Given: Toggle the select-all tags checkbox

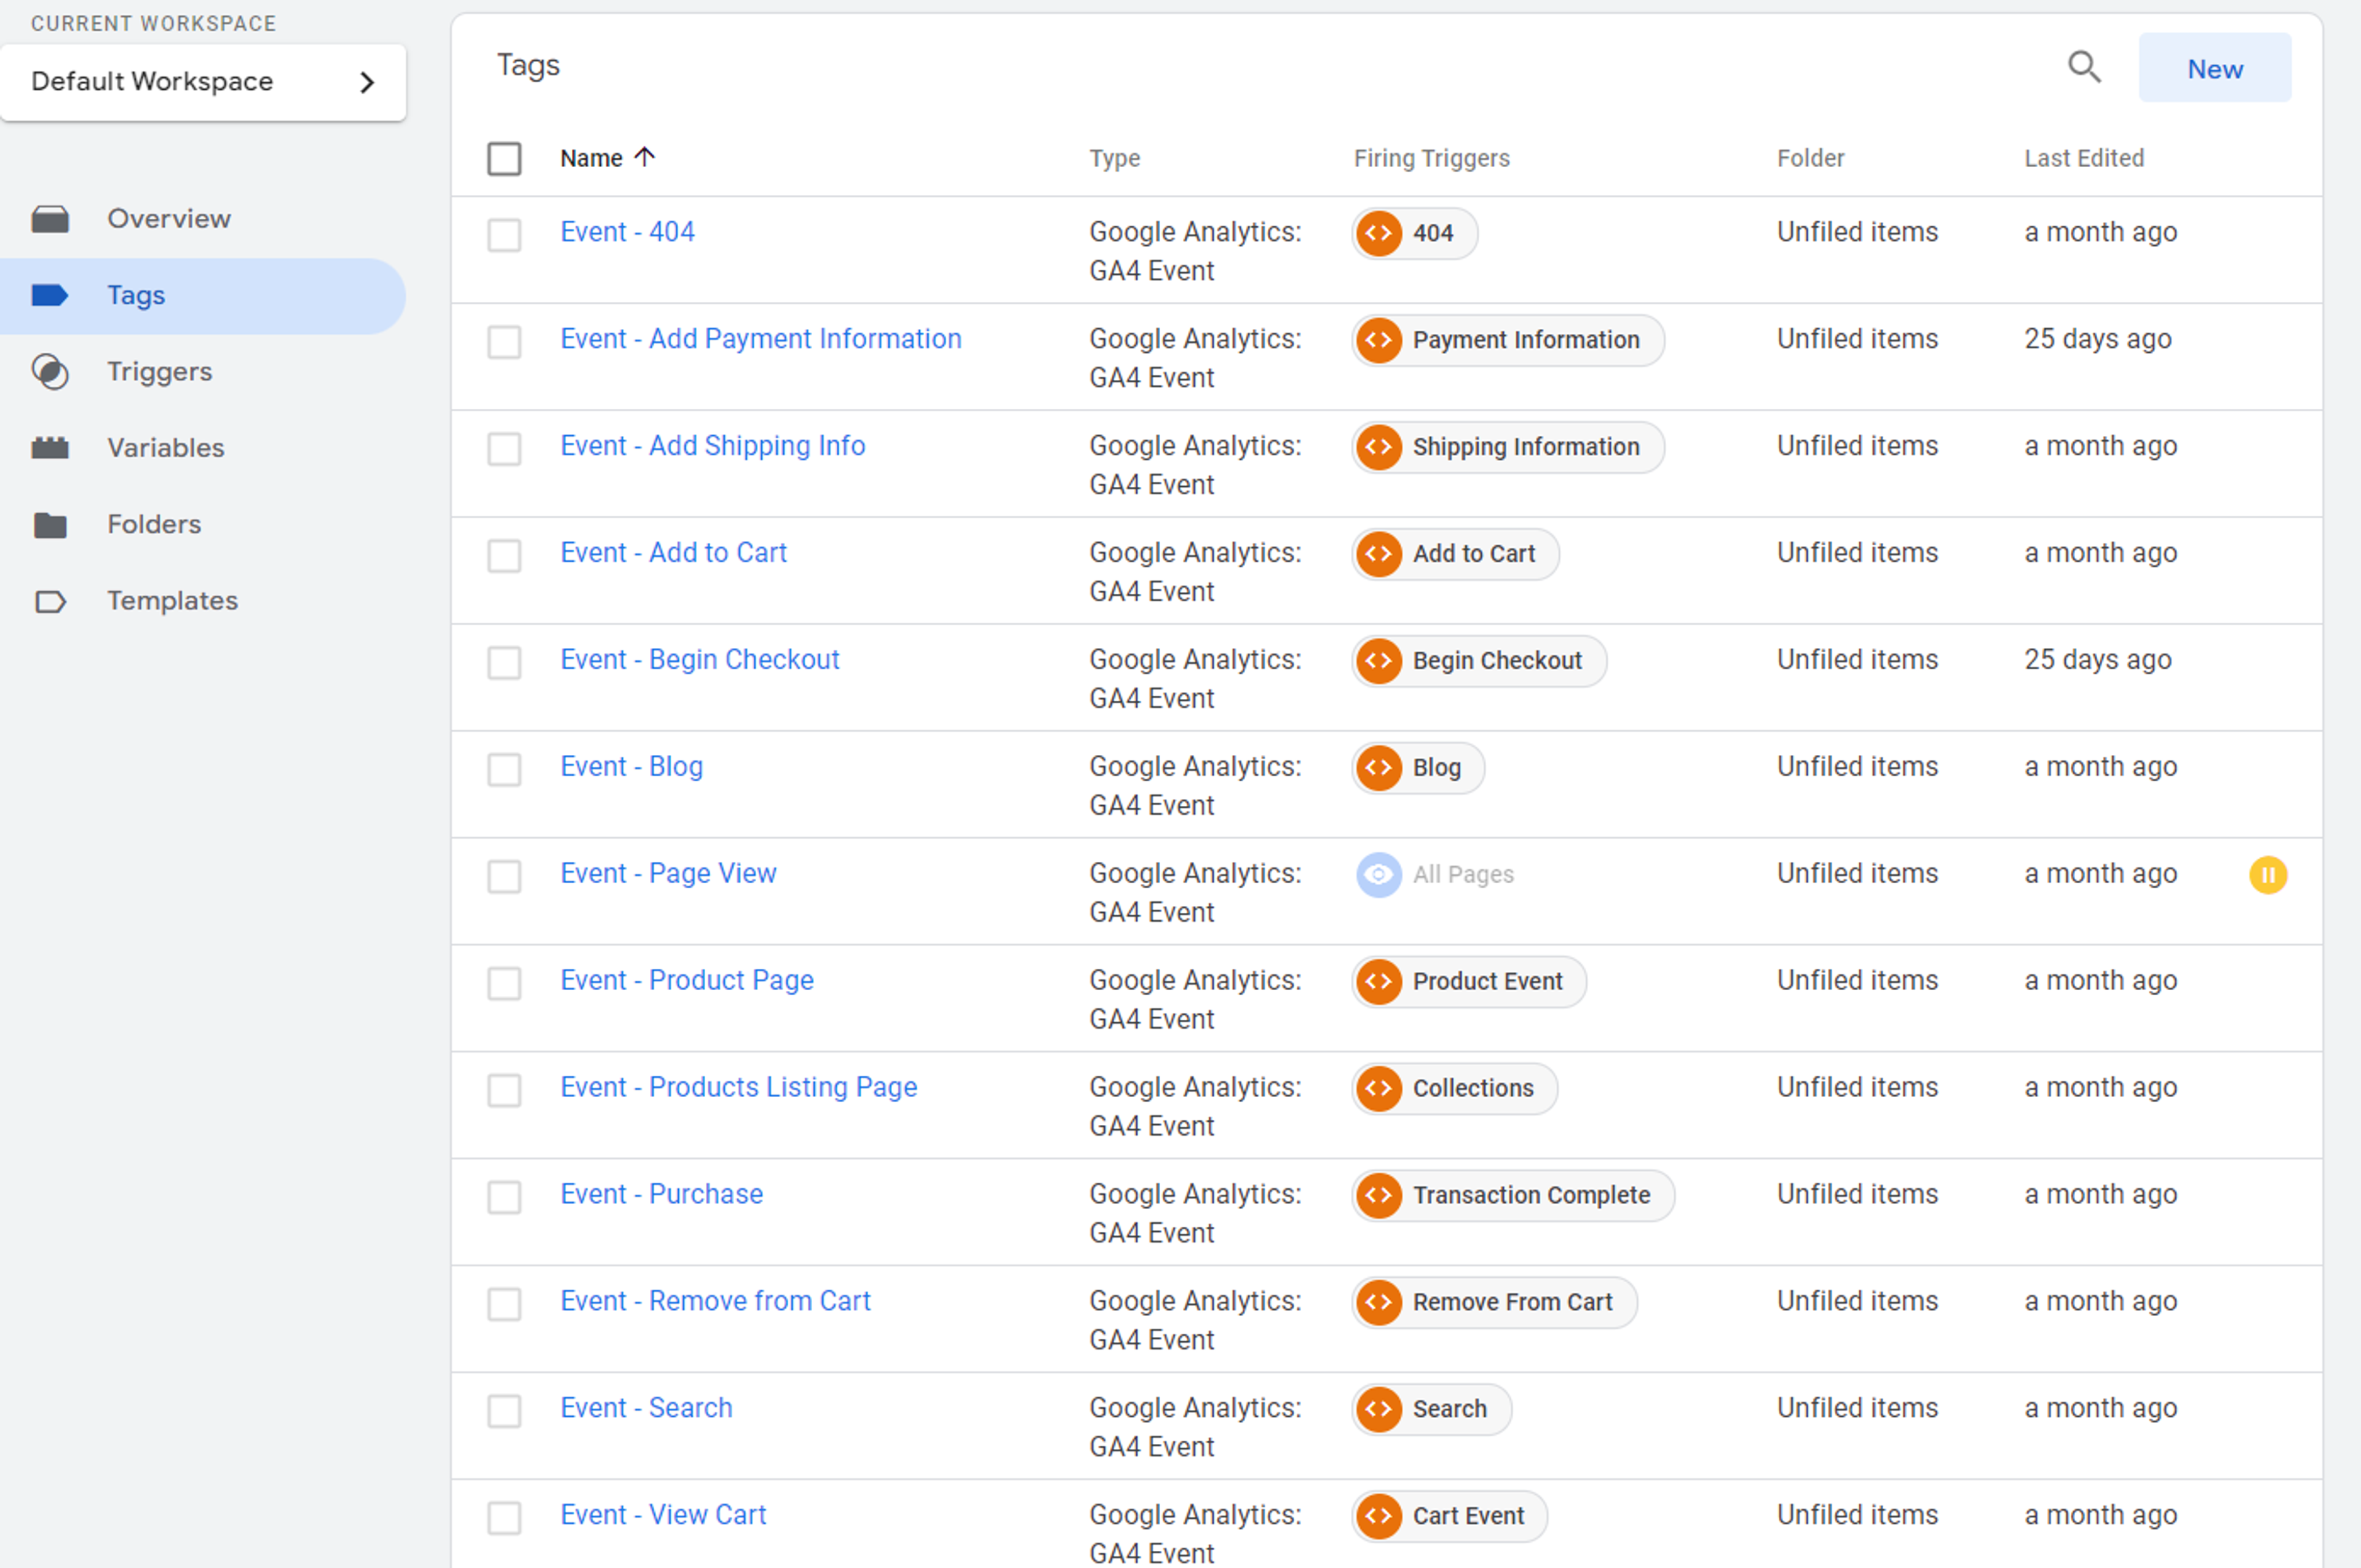Looking at the screenshot, I should pos(504,158).
